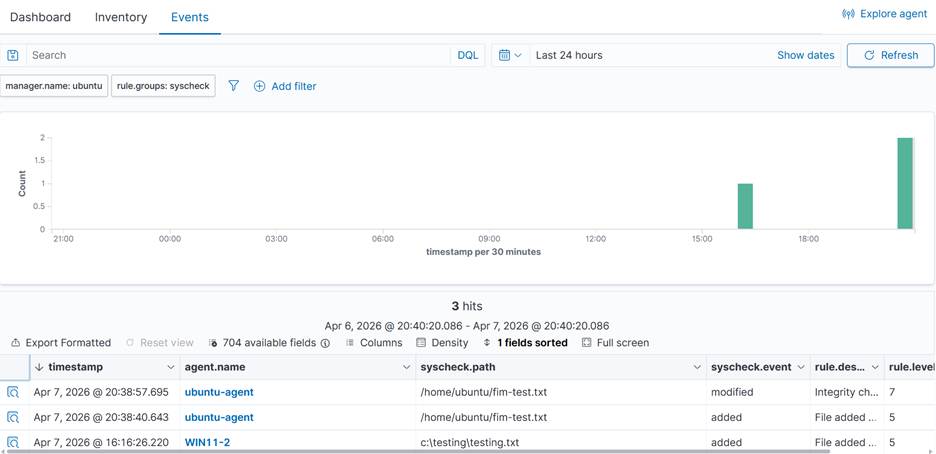Expand the timestamp column header menu

point(170,368)
